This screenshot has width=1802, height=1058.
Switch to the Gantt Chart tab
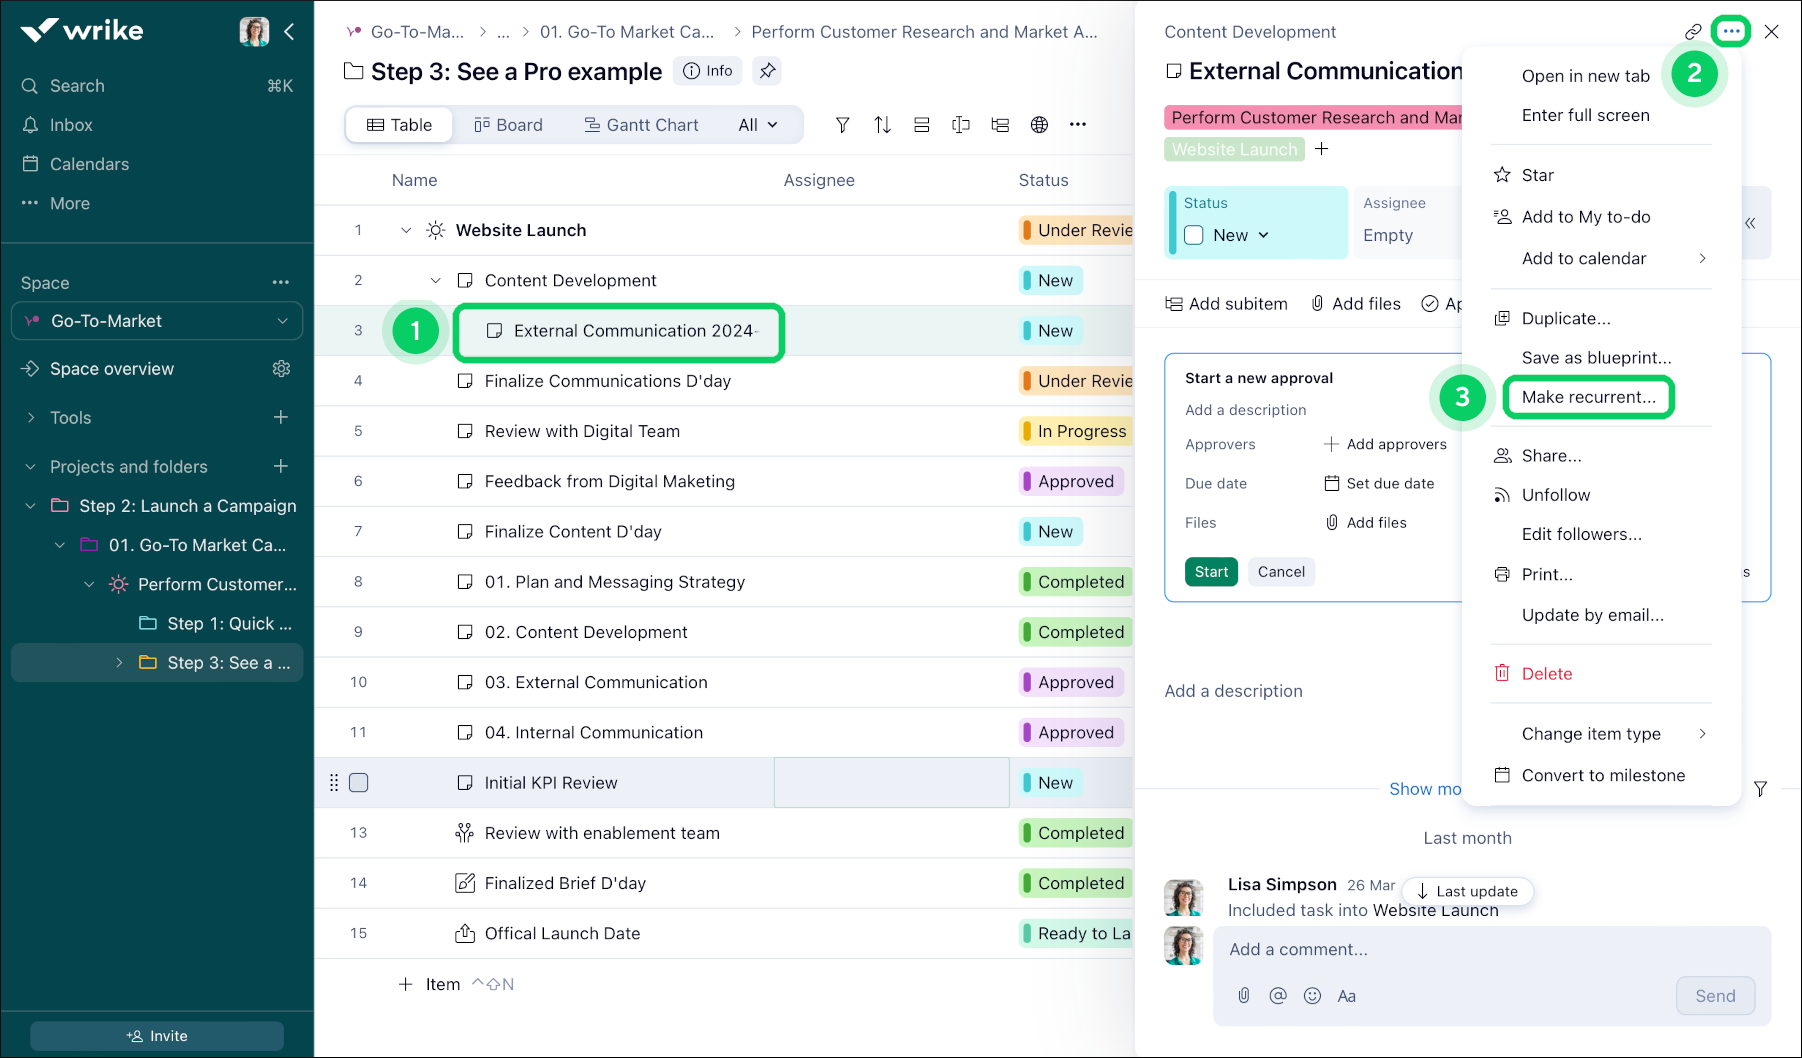[x=641, y=125]
